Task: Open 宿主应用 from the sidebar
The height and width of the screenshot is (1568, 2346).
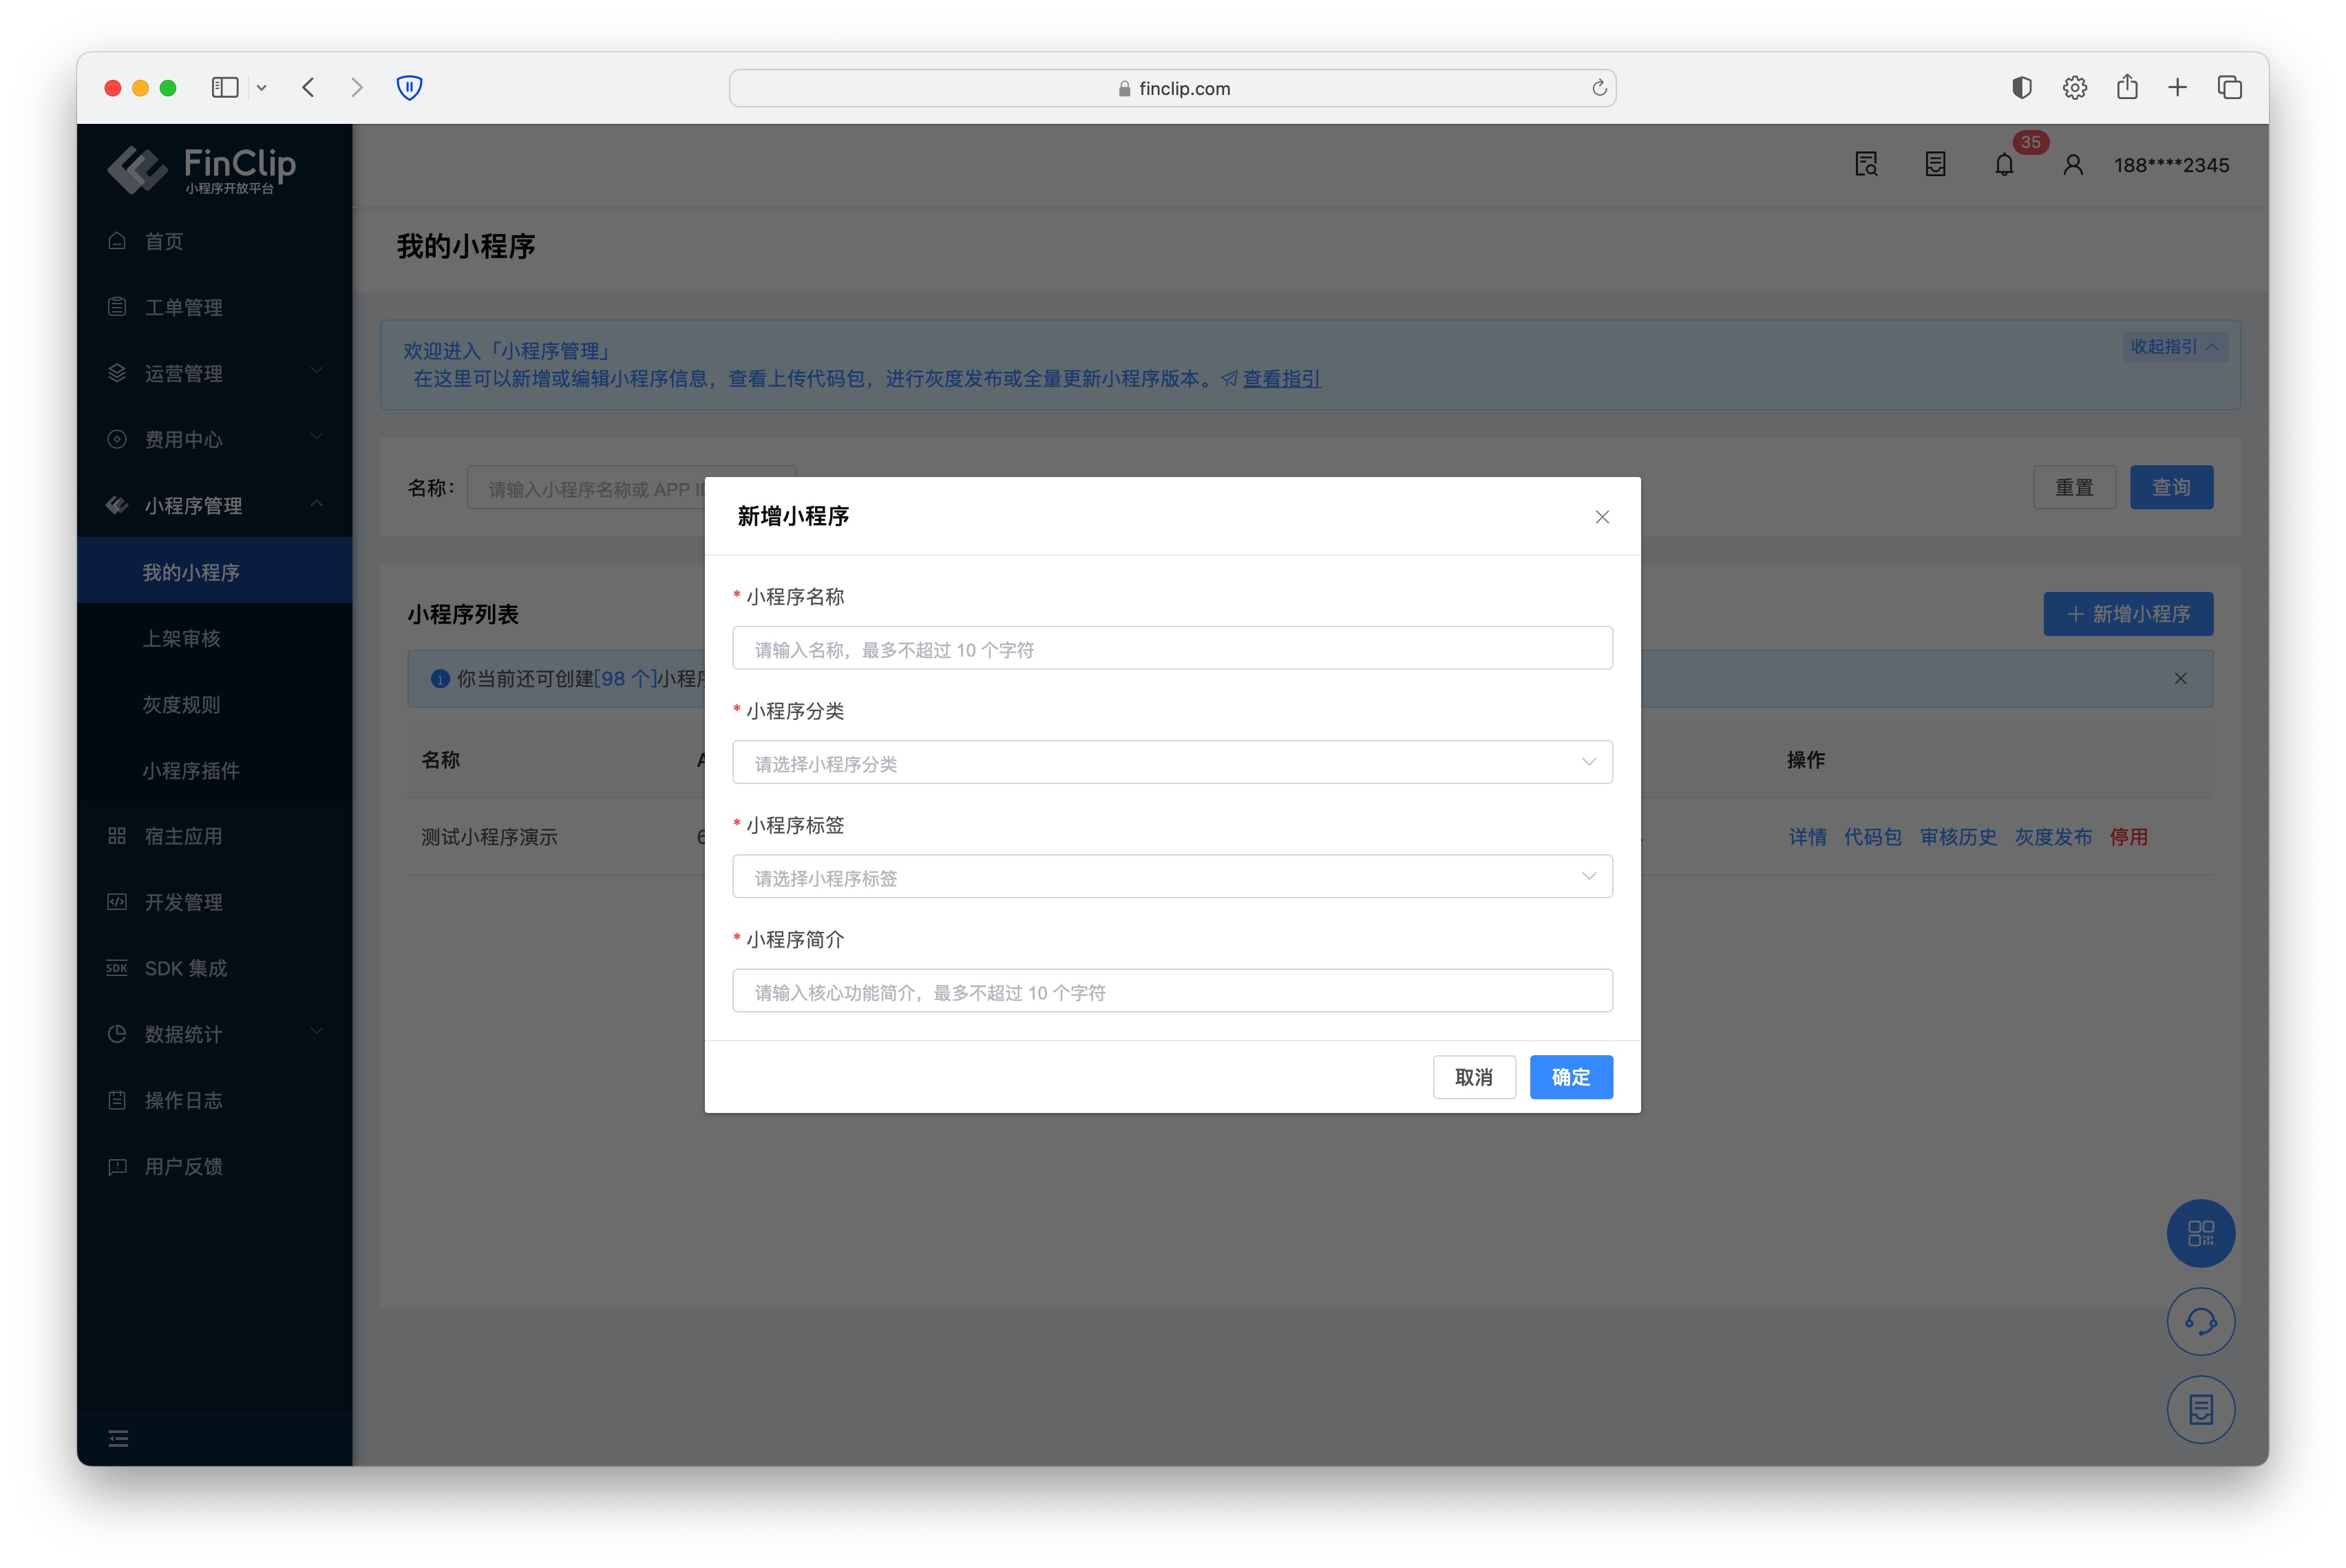Action: pos(183,836)
